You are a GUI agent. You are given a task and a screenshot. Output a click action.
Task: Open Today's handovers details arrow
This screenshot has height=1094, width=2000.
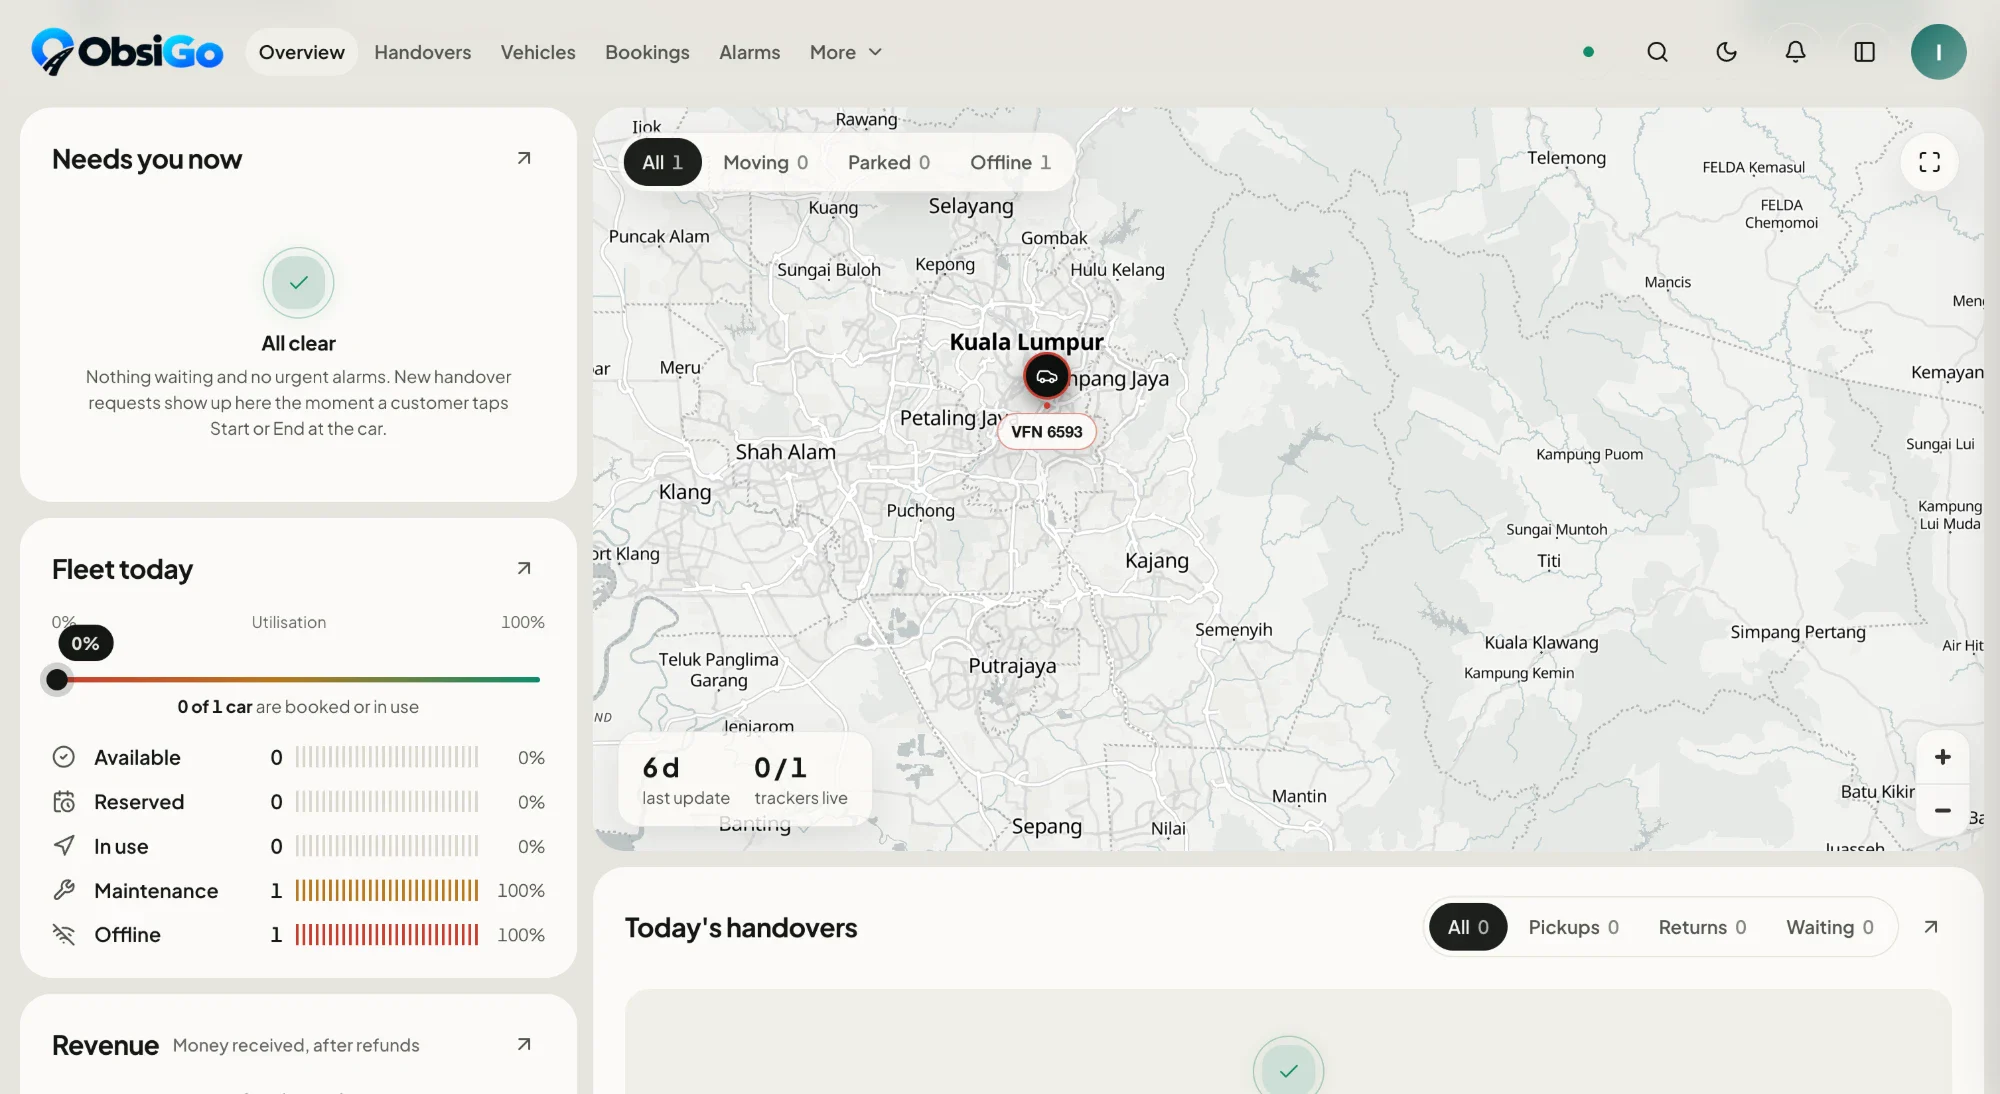tap(1930, 927)
